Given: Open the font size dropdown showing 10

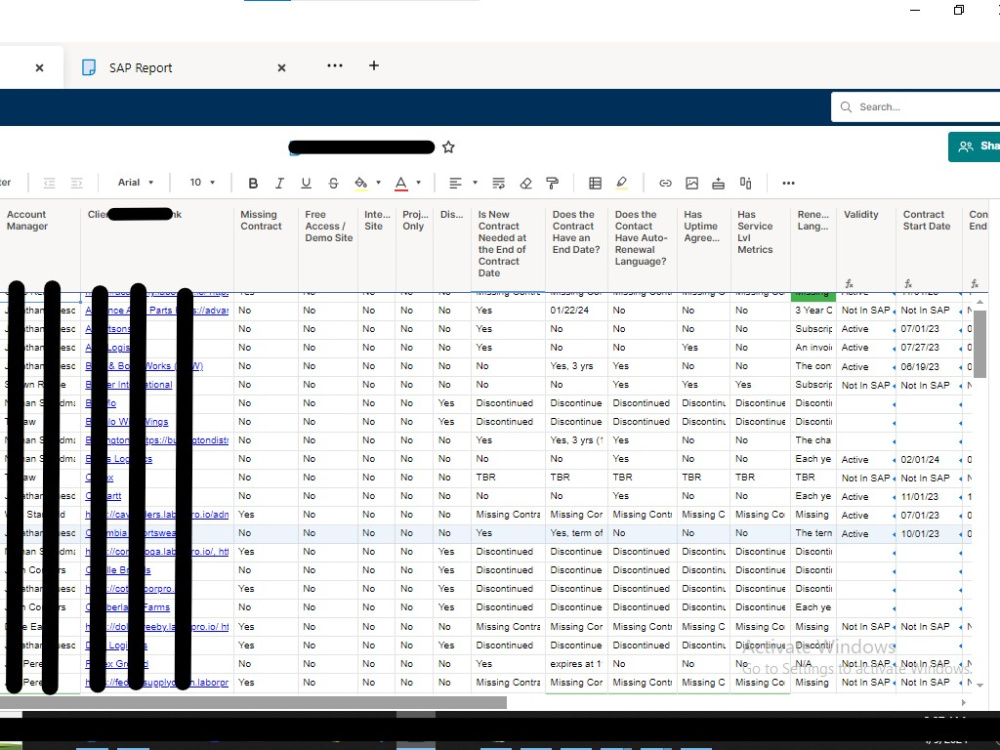Looking at the screenshot, I should coord(200,183).
